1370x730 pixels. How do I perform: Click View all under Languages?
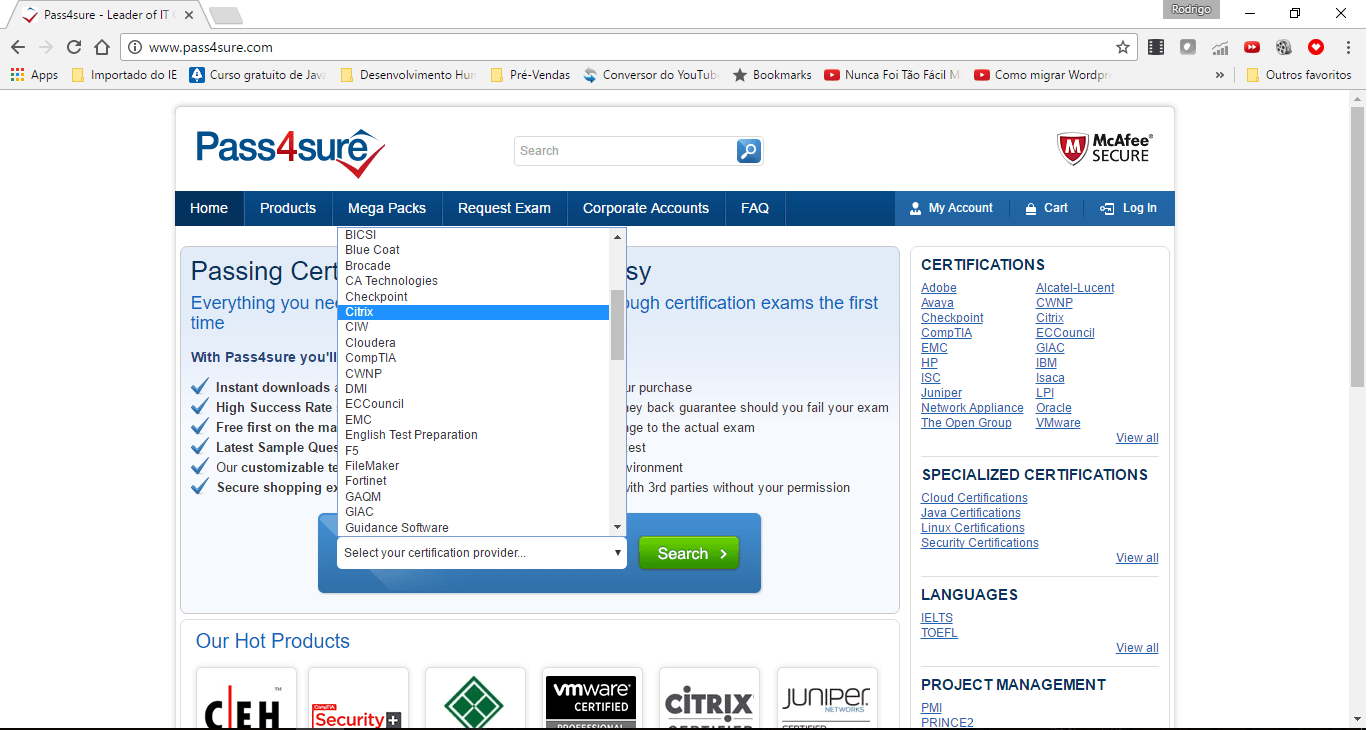1137,648
